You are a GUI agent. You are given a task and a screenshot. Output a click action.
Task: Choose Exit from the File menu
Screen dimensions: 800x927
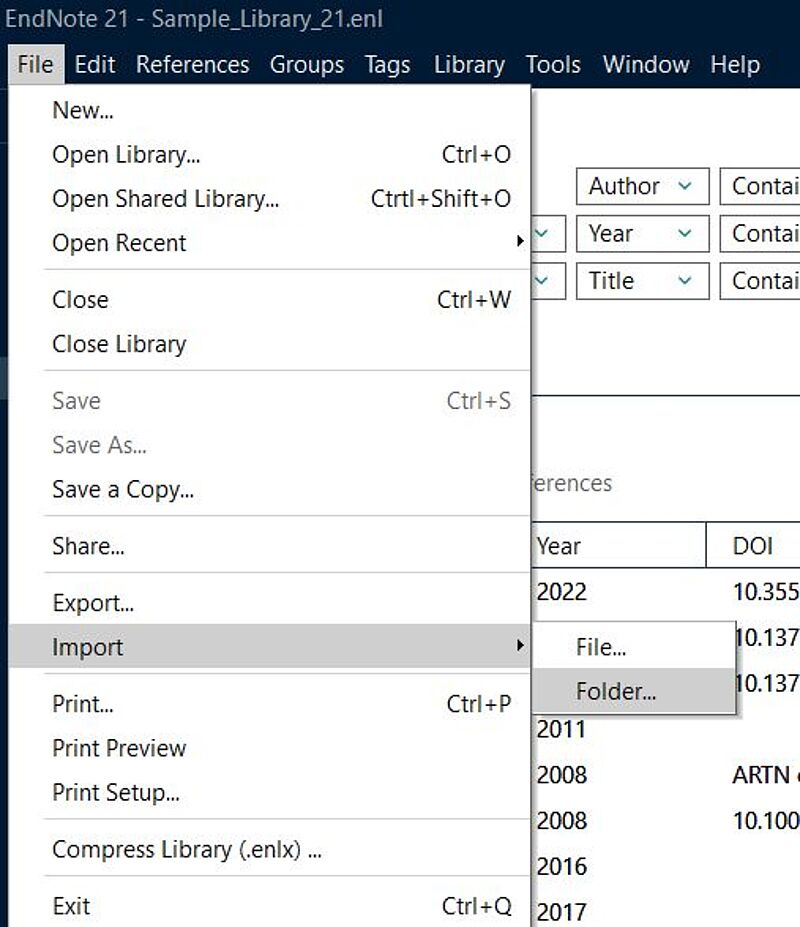269,906
